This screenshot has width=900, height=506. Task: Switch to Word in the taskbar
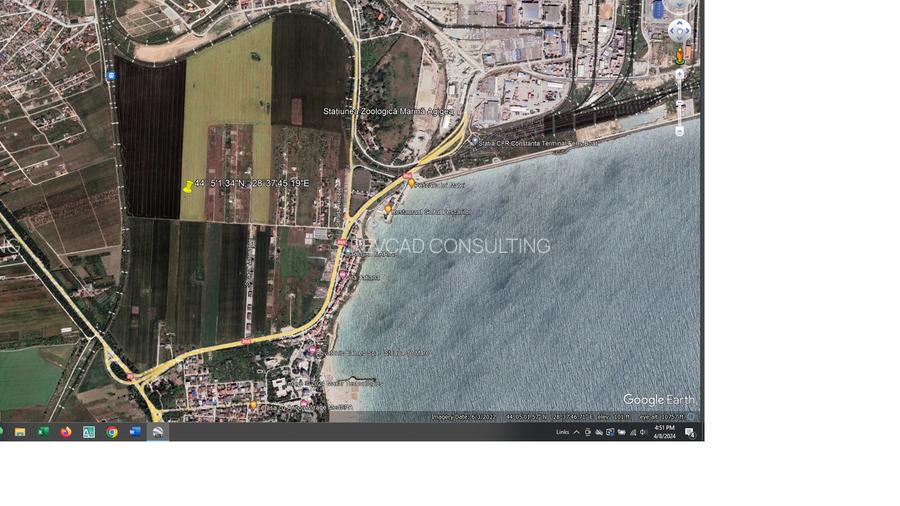tap(135, 432)
